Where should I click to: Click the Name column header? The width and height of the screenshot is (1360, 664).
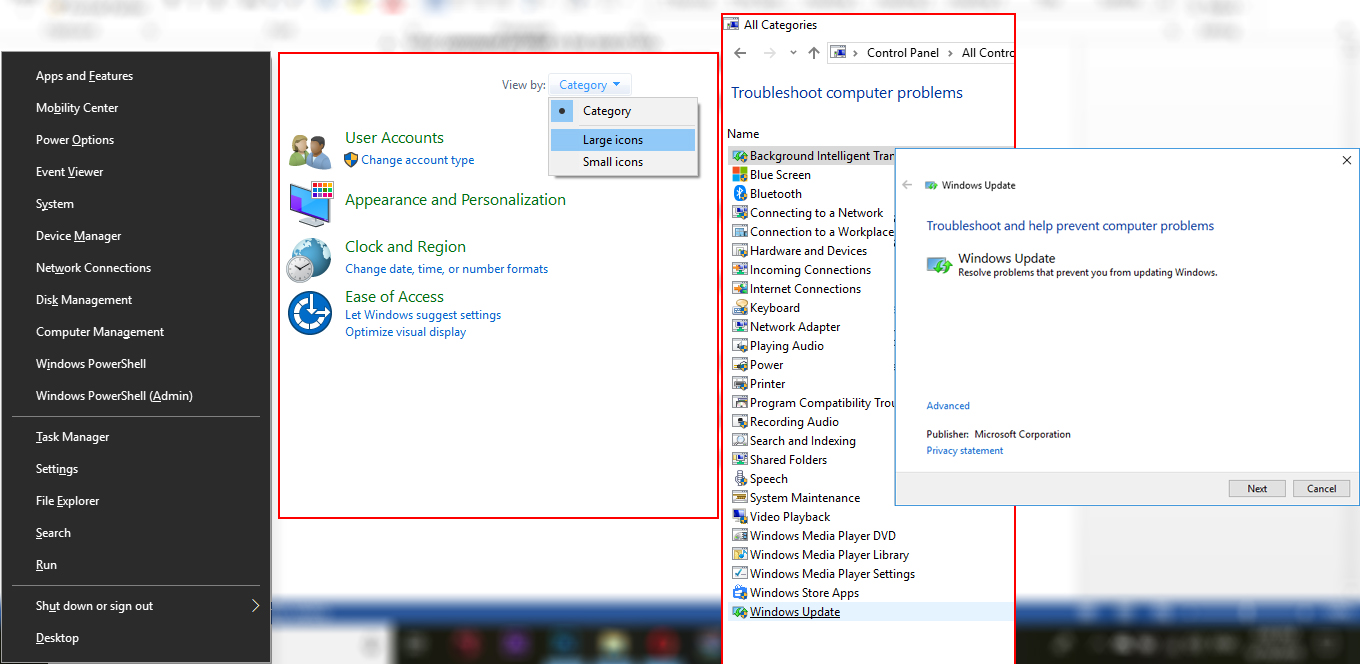[743, 134]
